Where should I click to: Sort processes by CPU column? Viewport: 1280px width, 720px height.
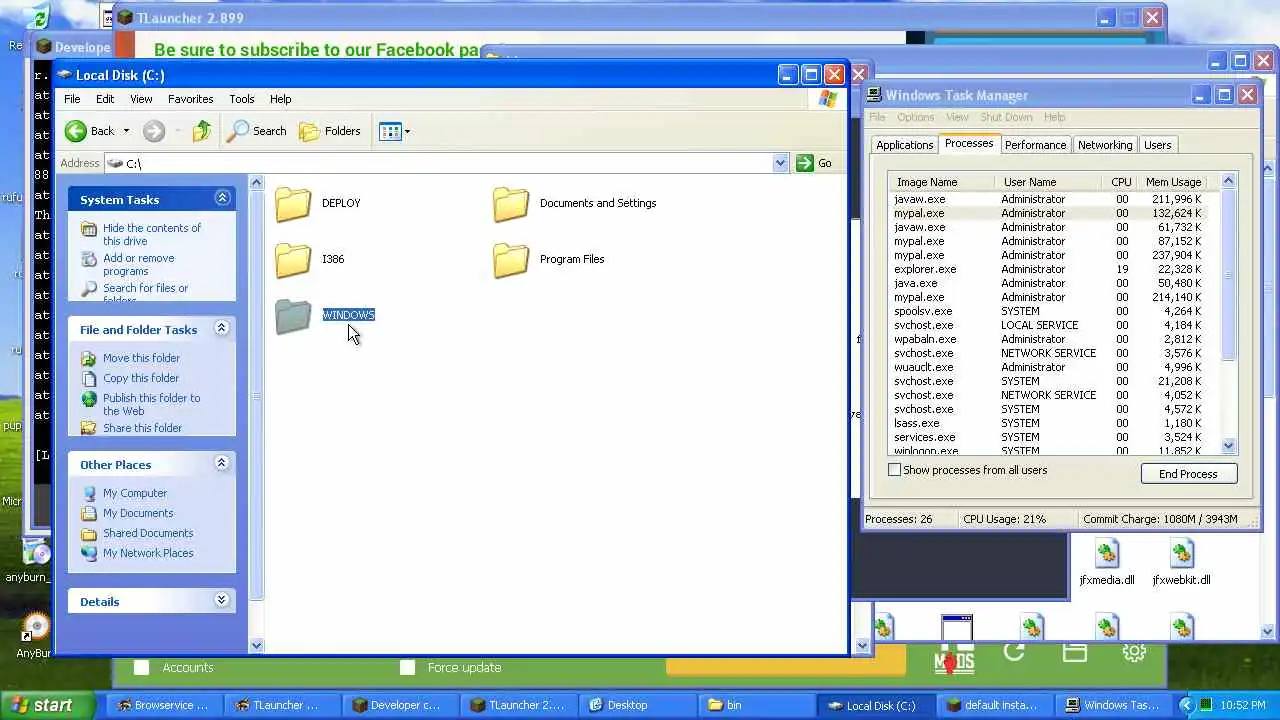[1120, 182]
